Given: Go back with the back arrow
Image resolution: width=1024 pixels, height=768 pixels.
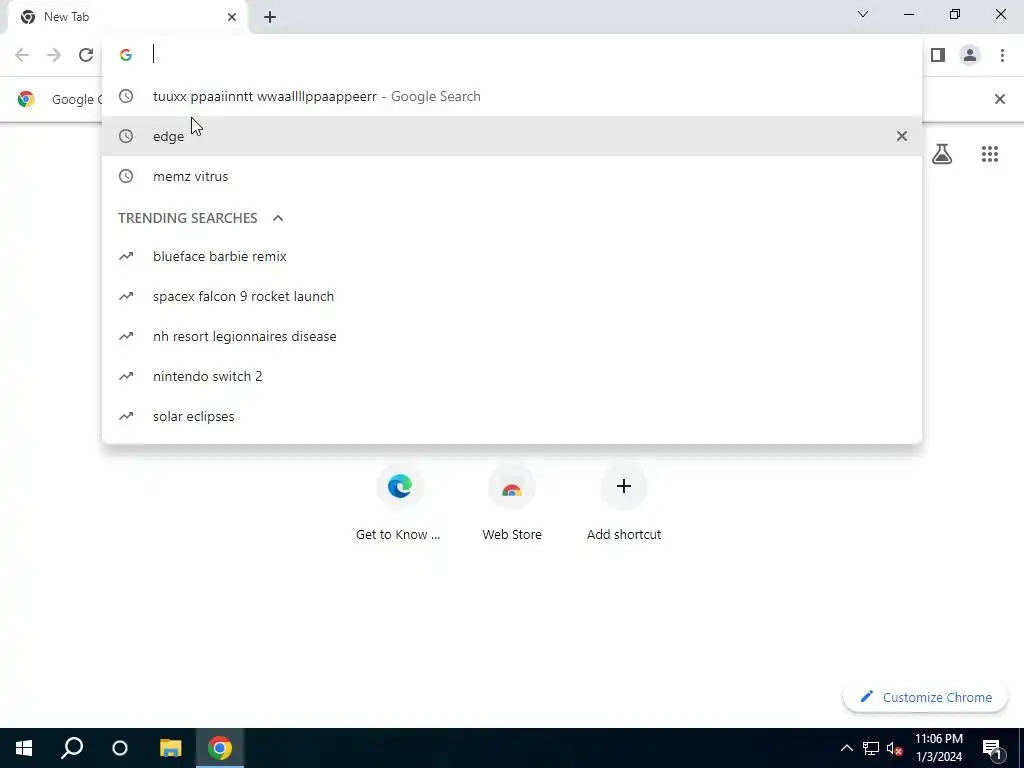Looking at the screenshot, I should (22, 55).
